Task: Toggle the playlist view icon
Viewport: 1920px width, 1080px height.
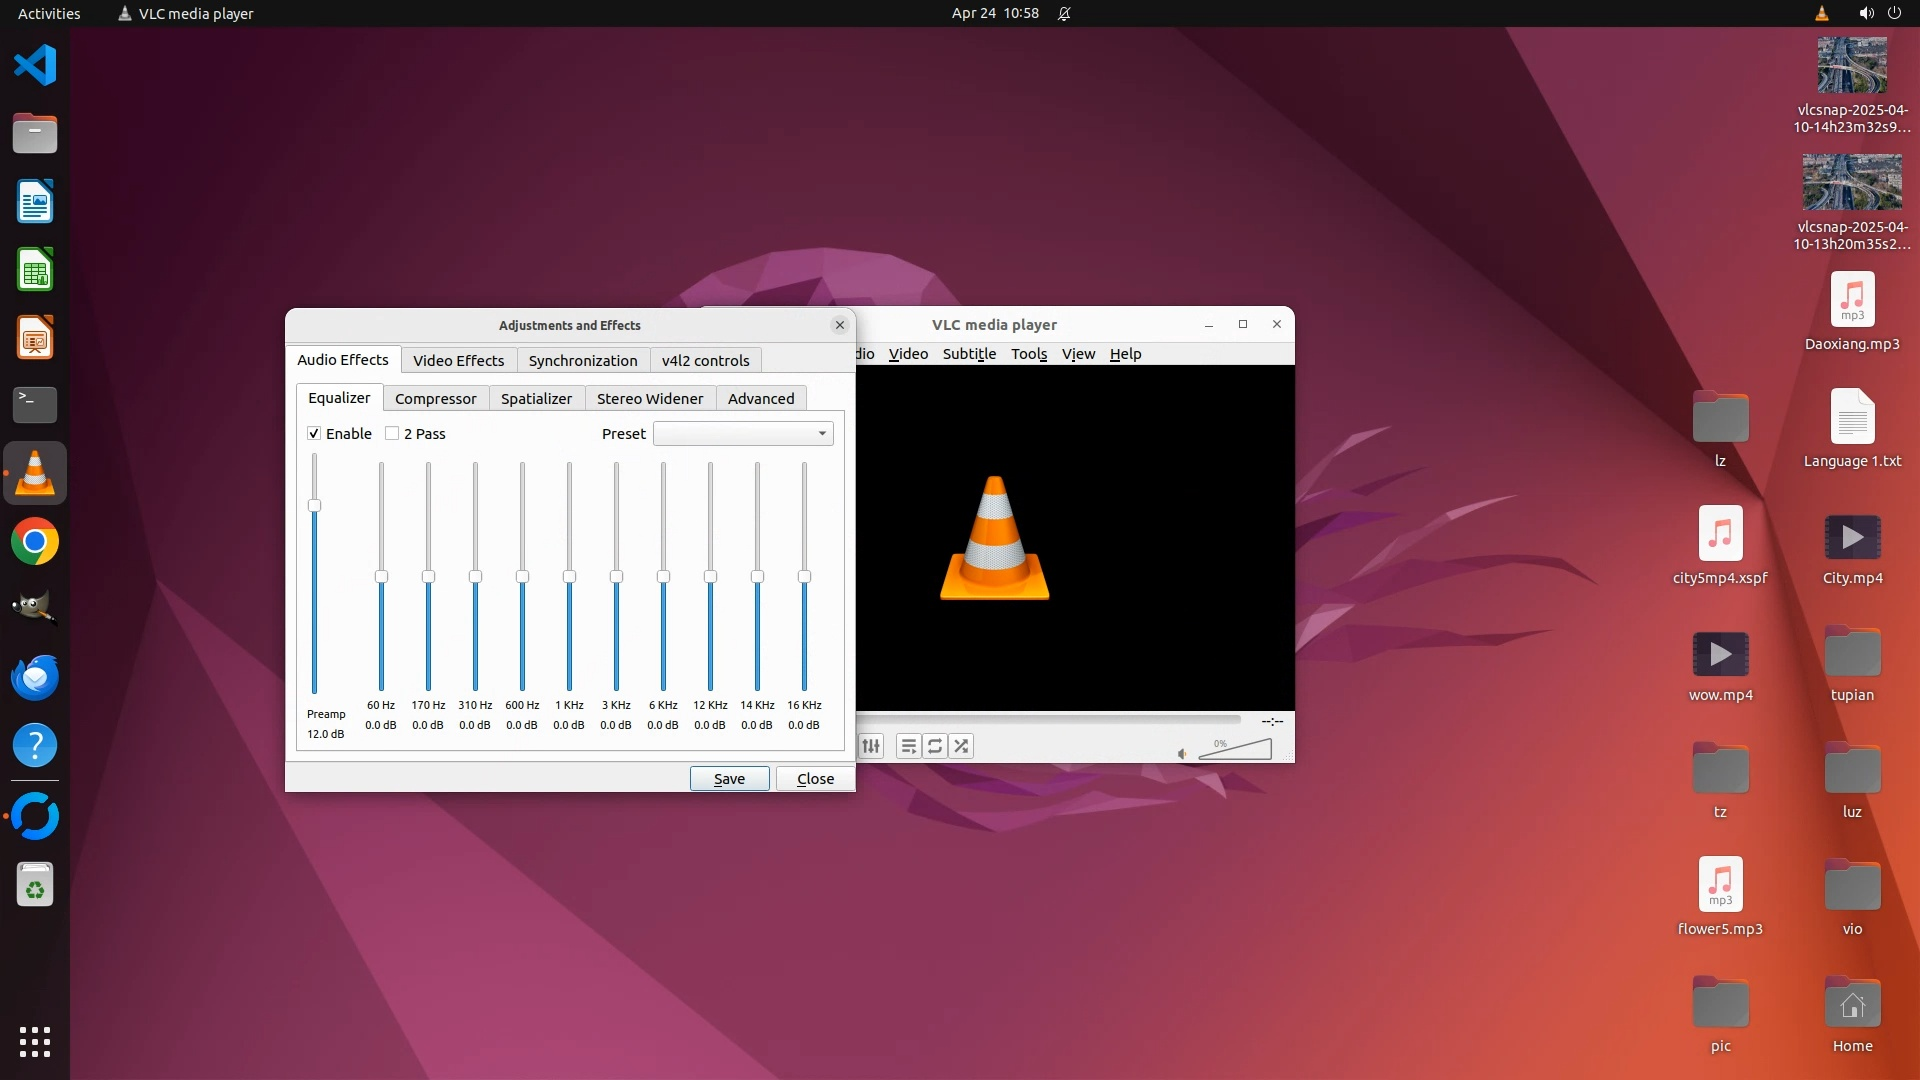Action: (908, 746)
